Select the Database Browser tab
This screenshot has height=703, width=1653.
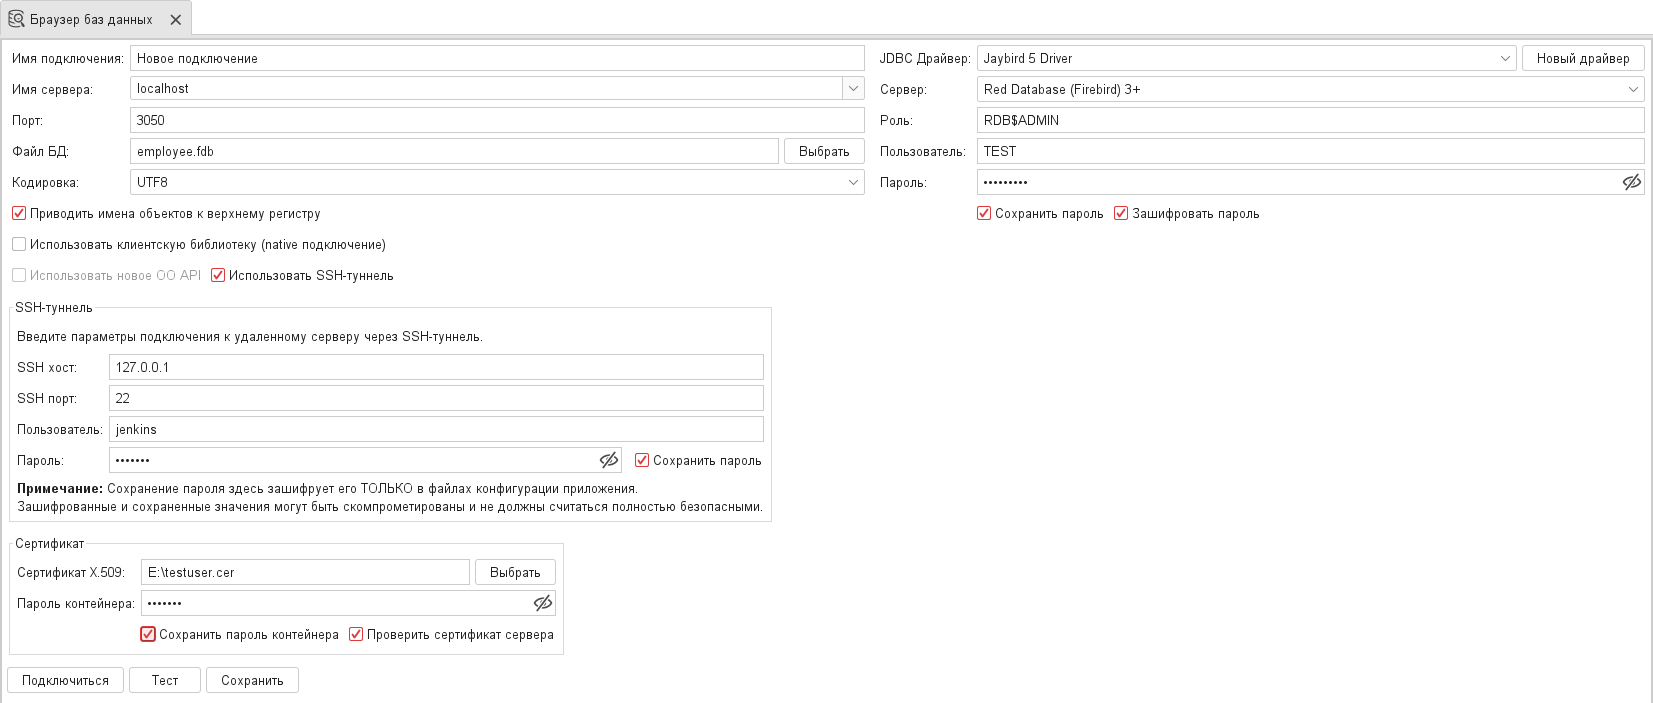click(x=91, y=19)
